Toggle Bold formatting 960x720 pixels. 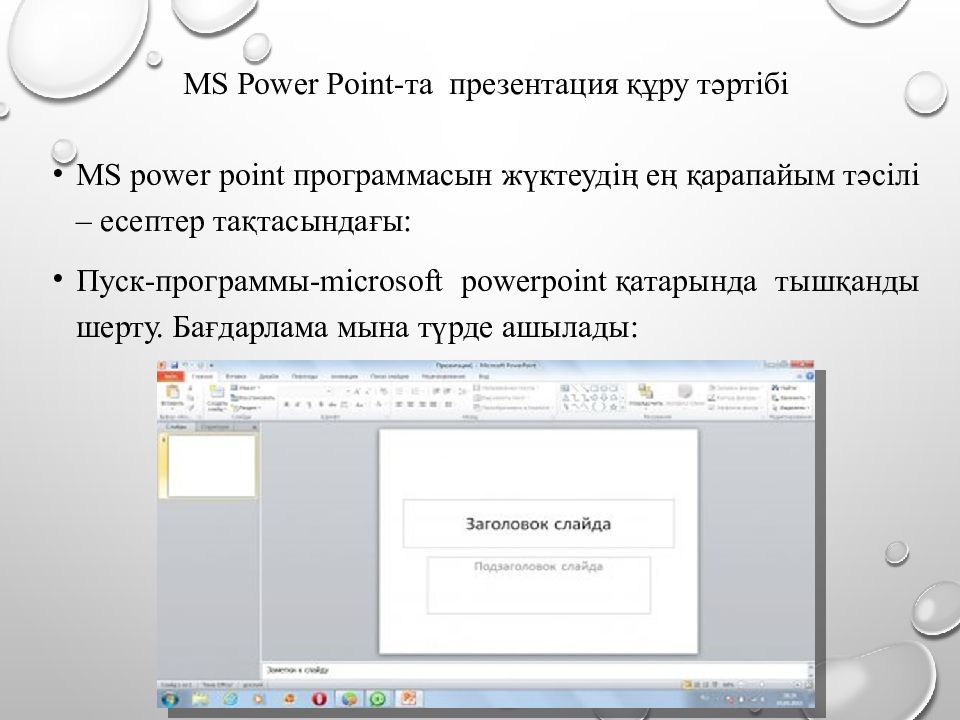[x=287, y=404]
